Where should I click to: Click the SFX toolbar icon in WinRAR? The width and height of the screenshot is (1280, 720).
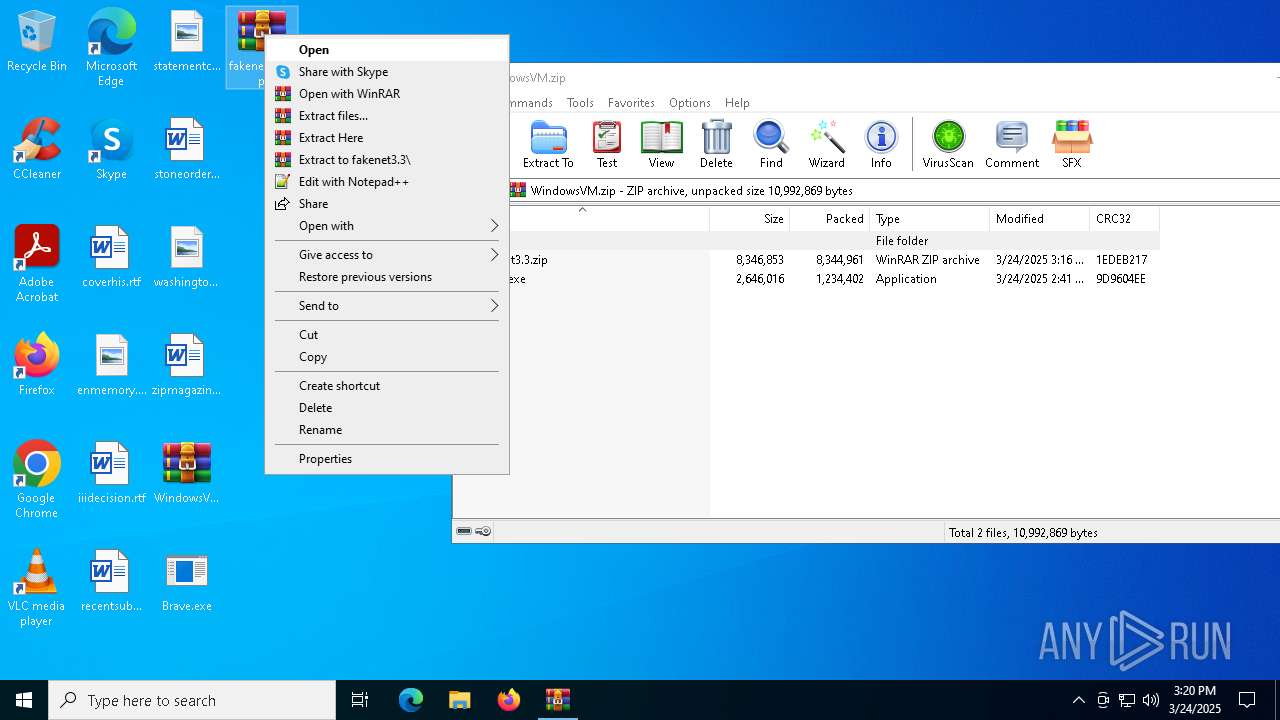[1072, 145]
